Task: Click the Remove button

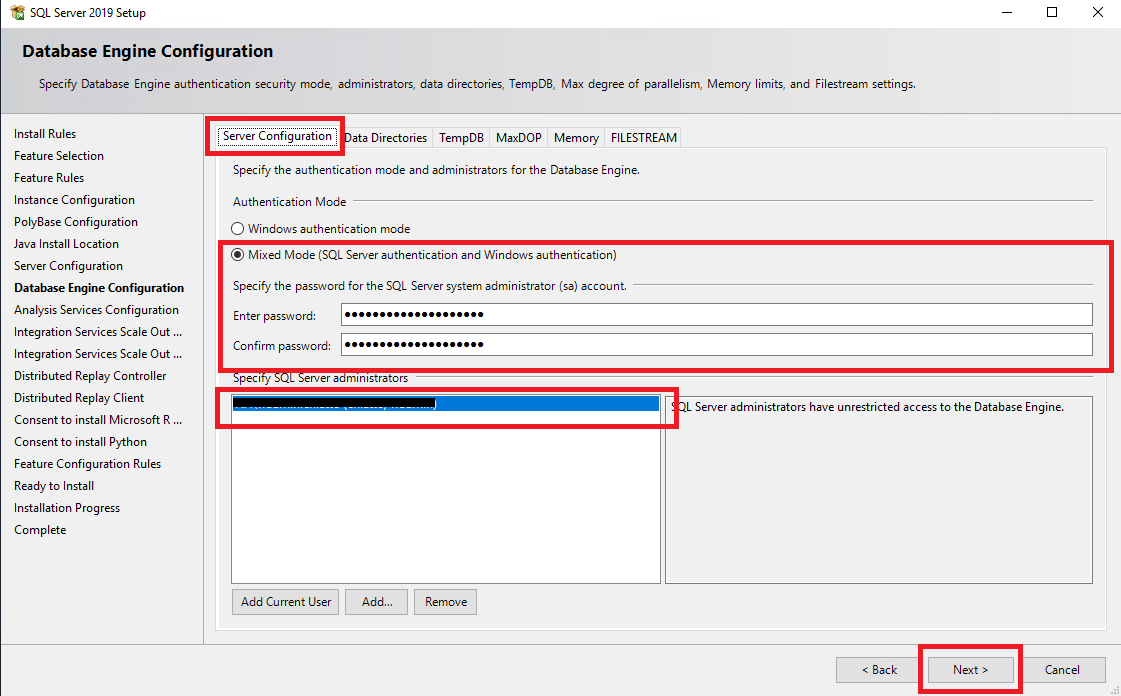Action: [445, 602]
